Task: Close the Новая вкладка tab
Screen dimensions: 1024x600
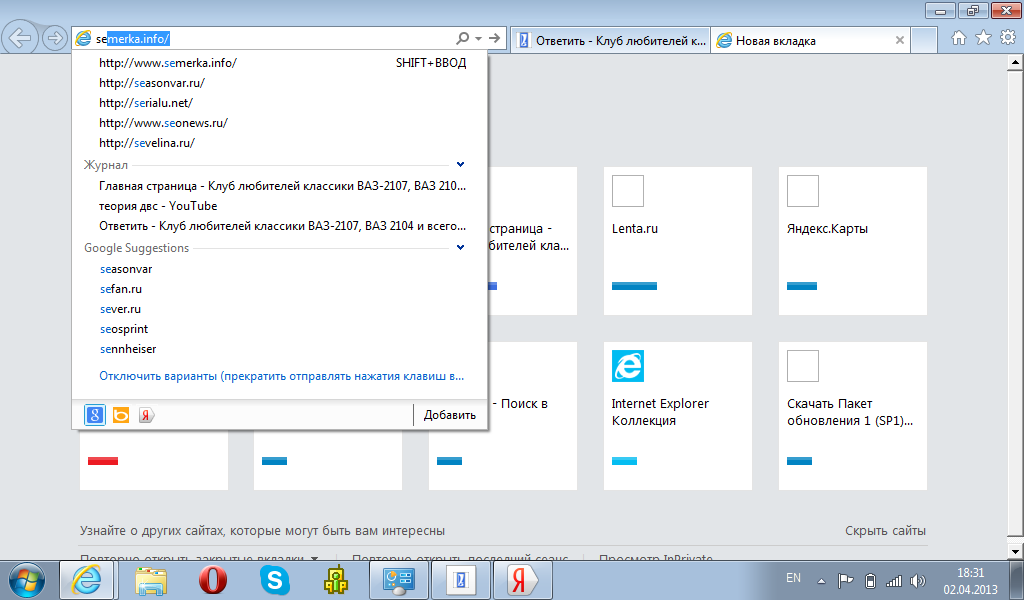Action: [899, 41]
